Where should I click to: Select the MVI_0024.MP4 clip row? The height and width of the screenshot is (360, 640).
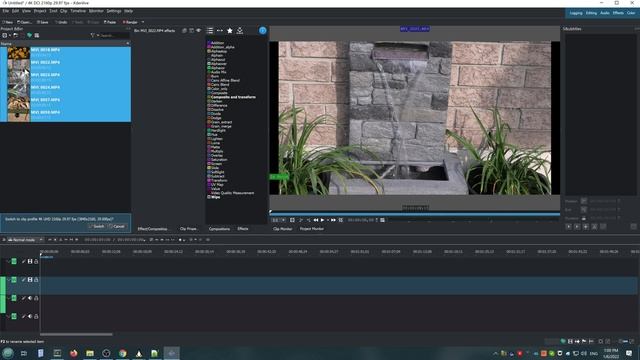coord(65,90)
